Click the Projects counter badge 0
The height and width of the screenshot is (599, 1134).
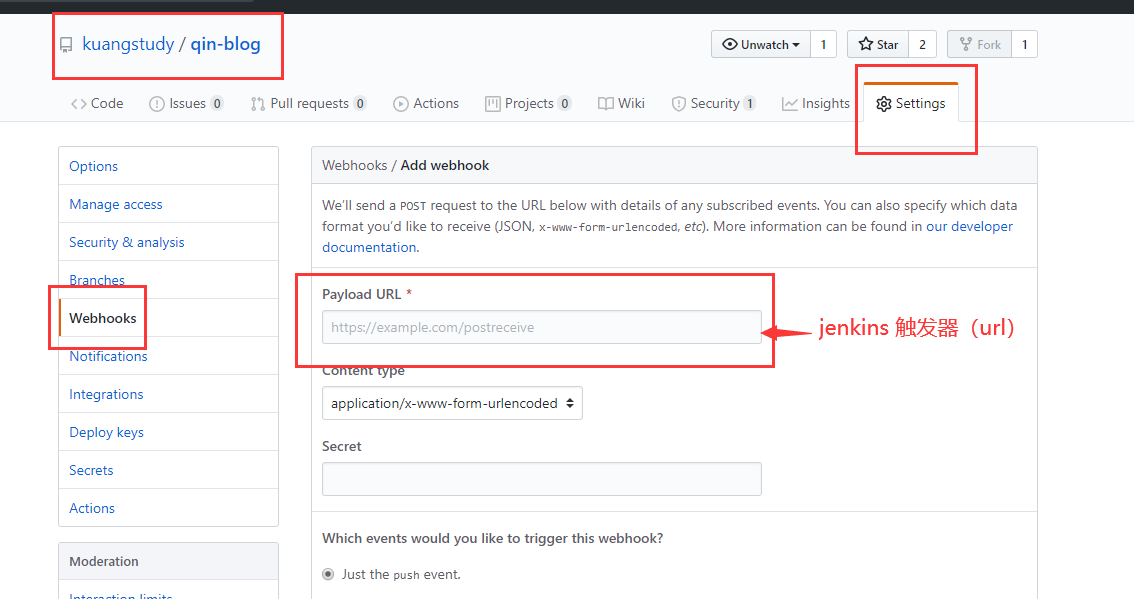click(564, 103)
